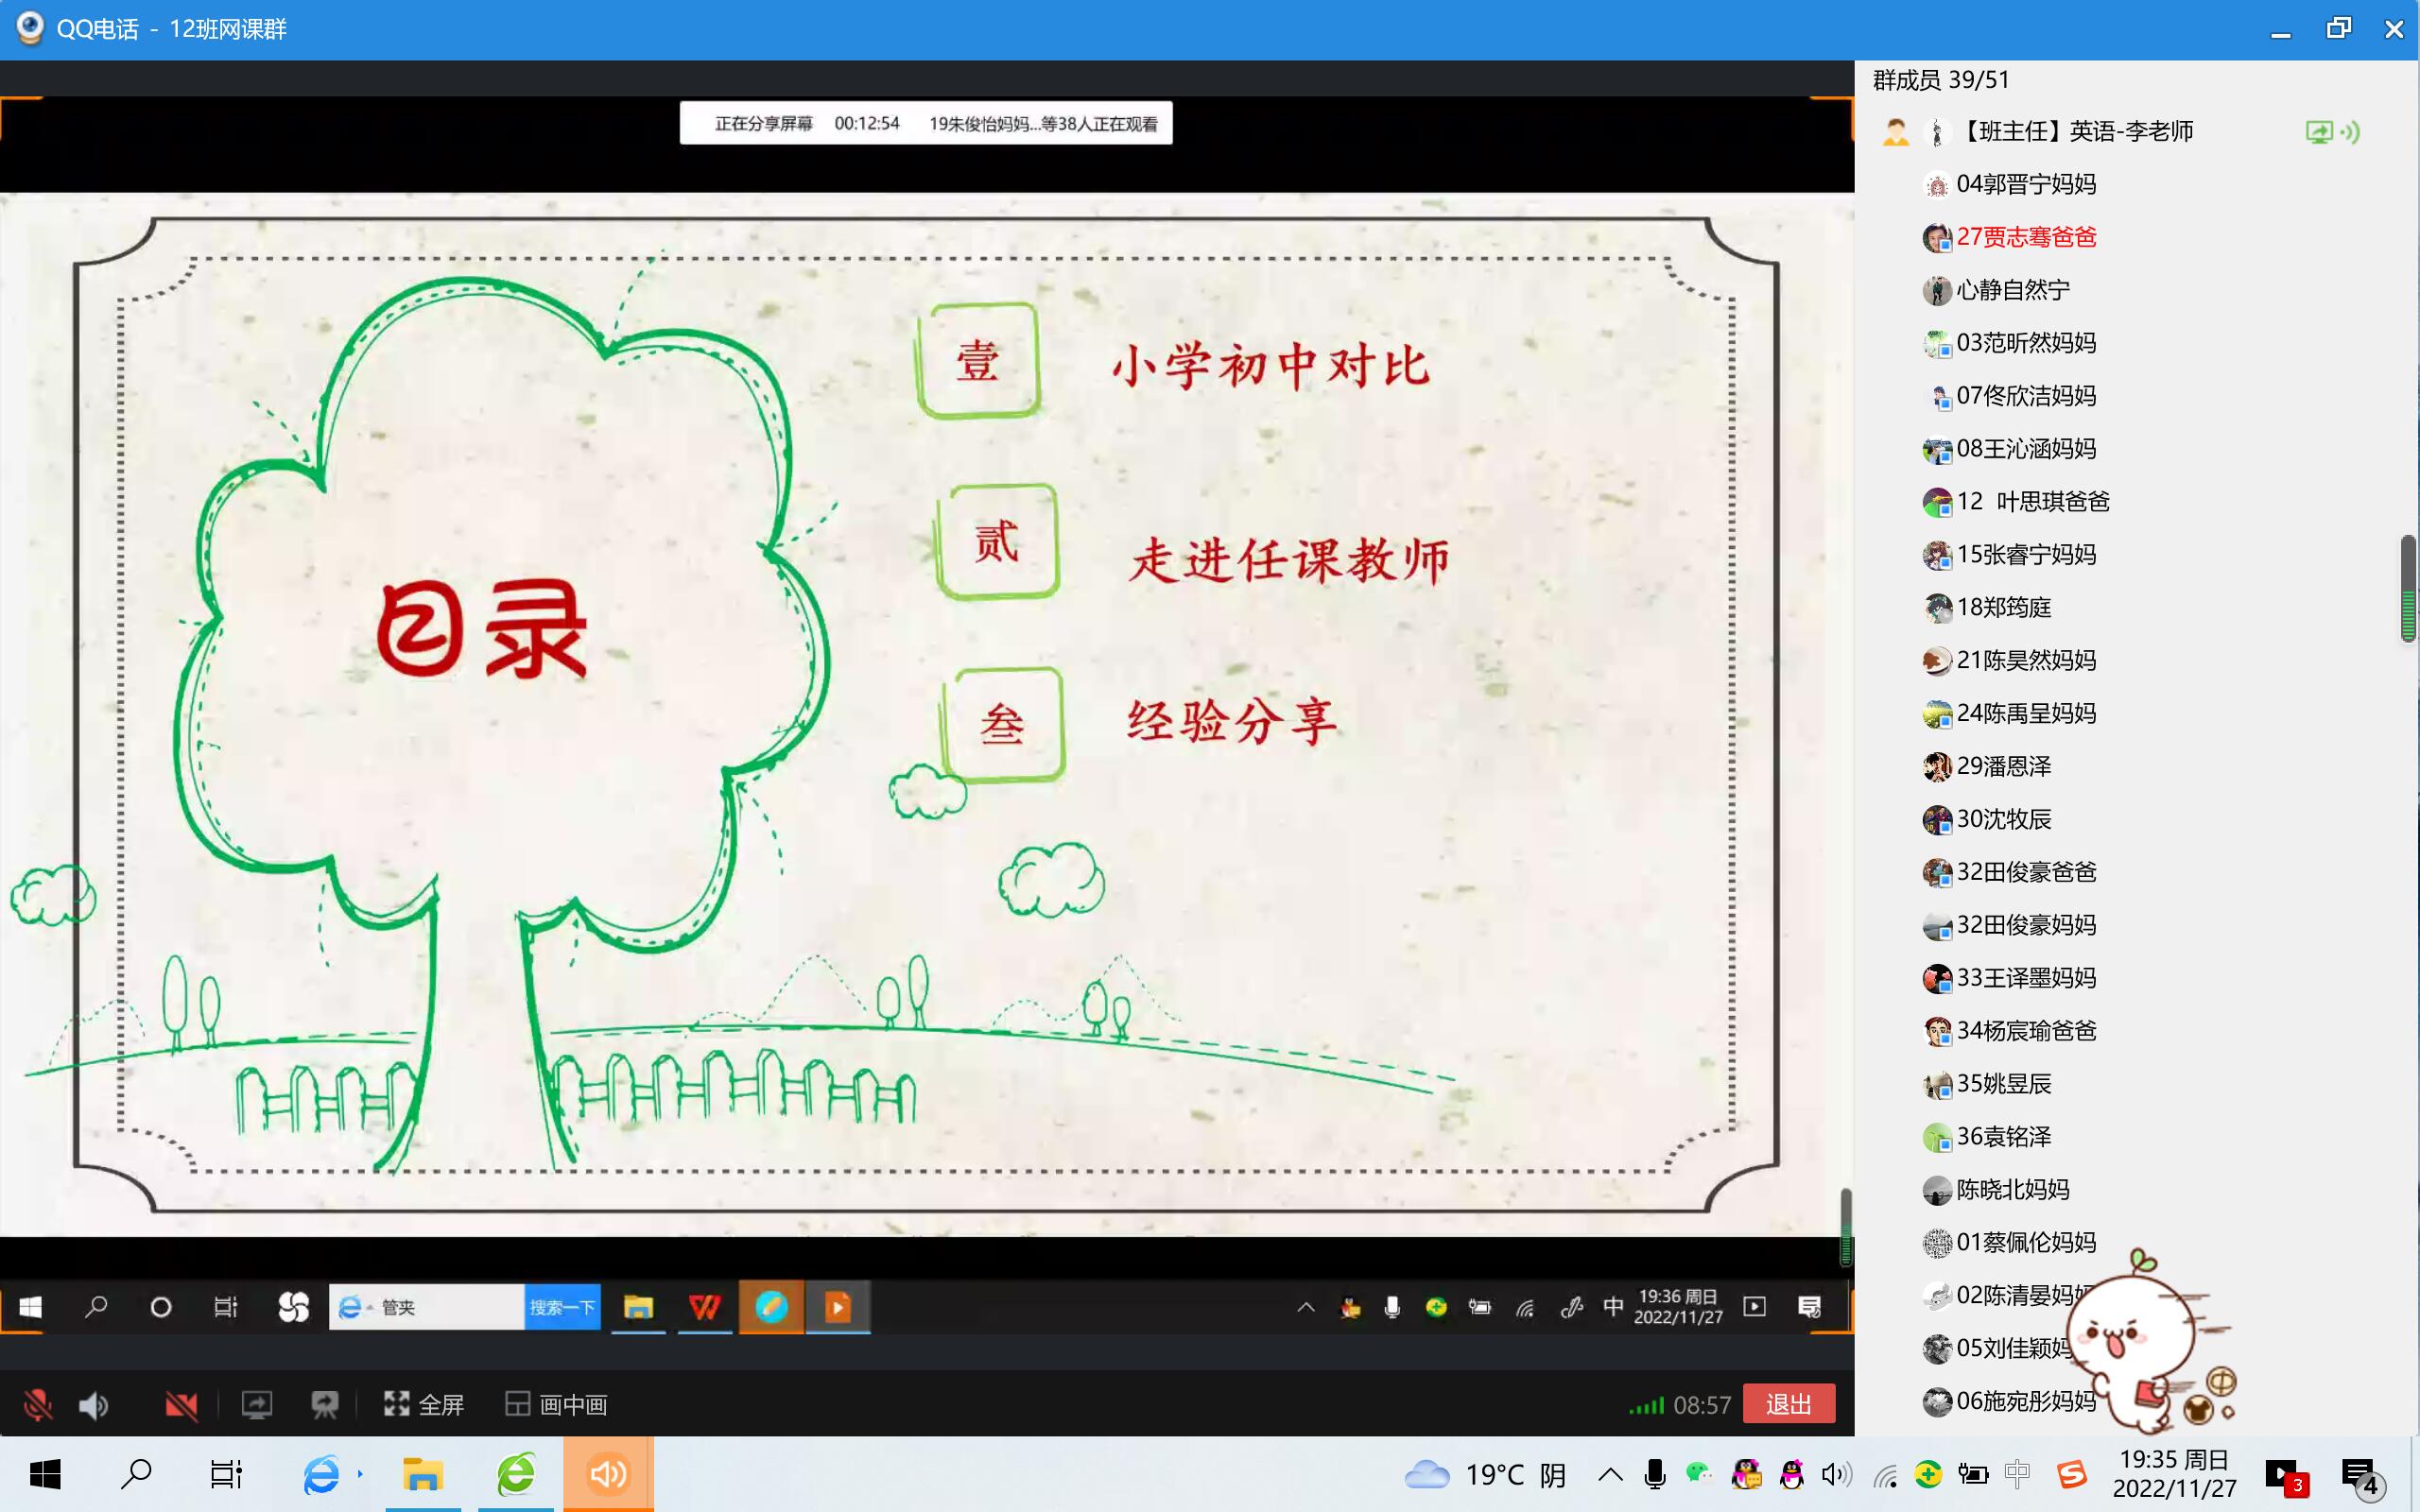Turn on the camera in call

click(x=181, y=1405)
